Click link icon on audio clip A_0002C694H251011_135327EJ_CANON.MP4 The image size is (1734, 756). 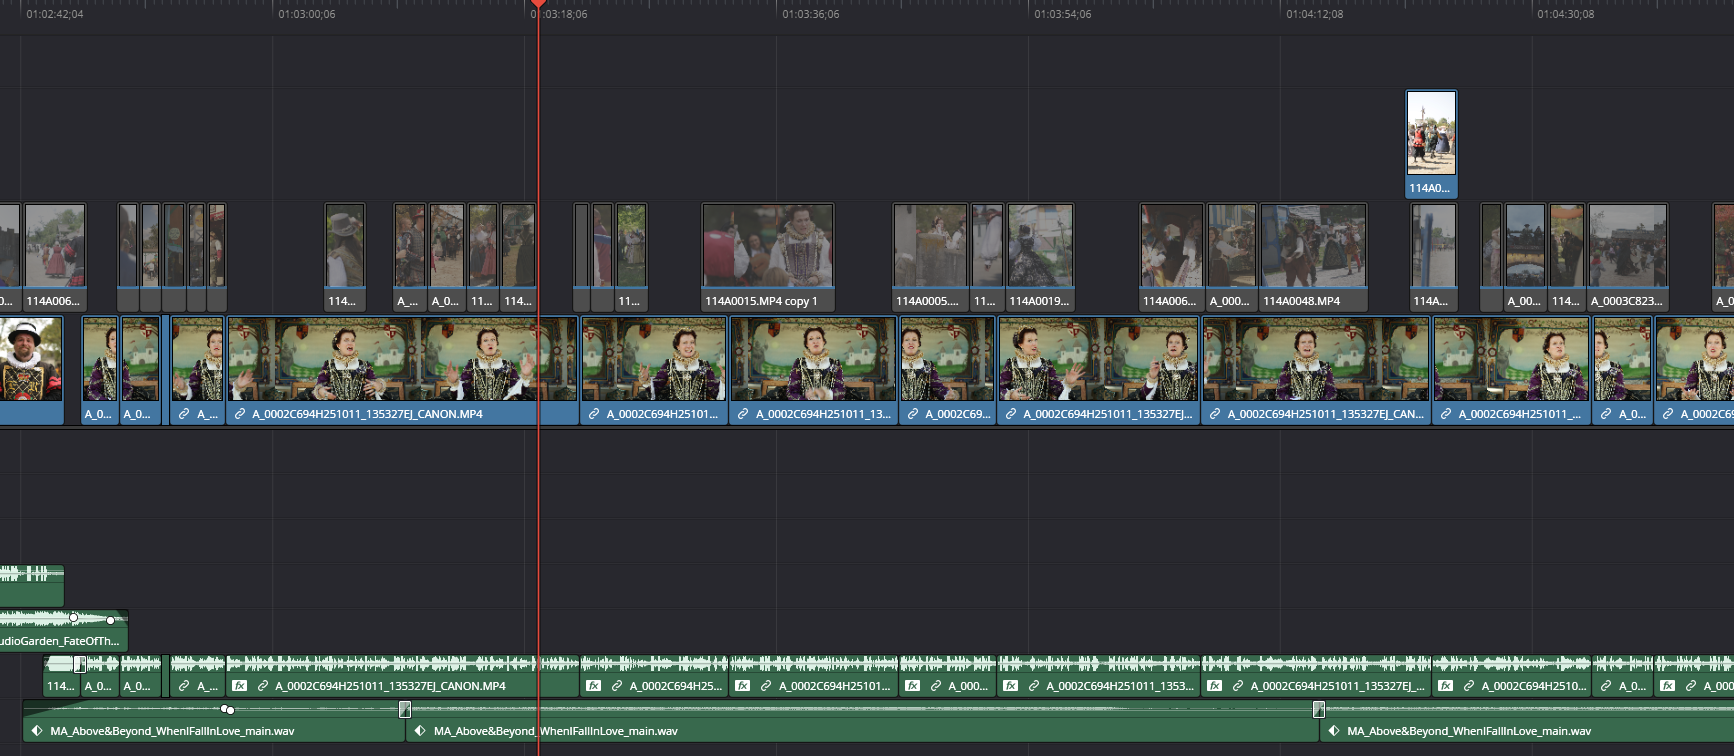click(x=263, y=686)
